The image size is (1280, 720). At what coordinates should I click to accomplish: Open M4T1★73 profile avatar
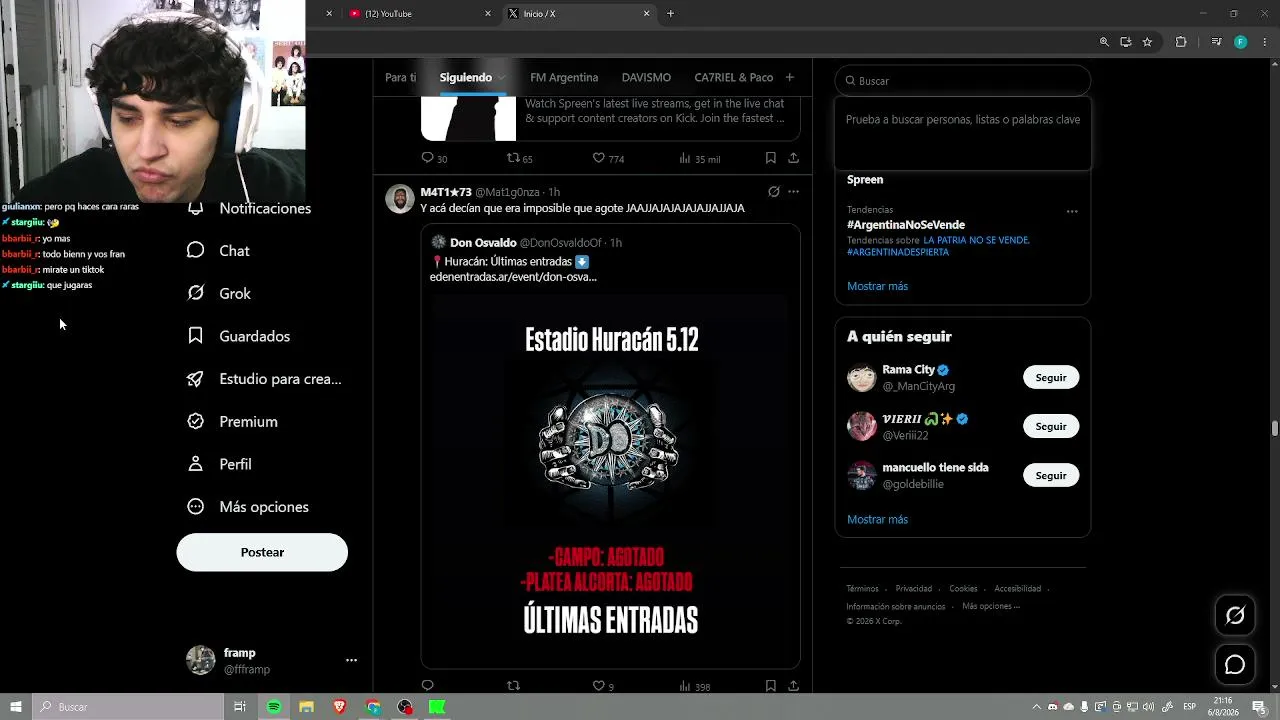click(400, 198)
